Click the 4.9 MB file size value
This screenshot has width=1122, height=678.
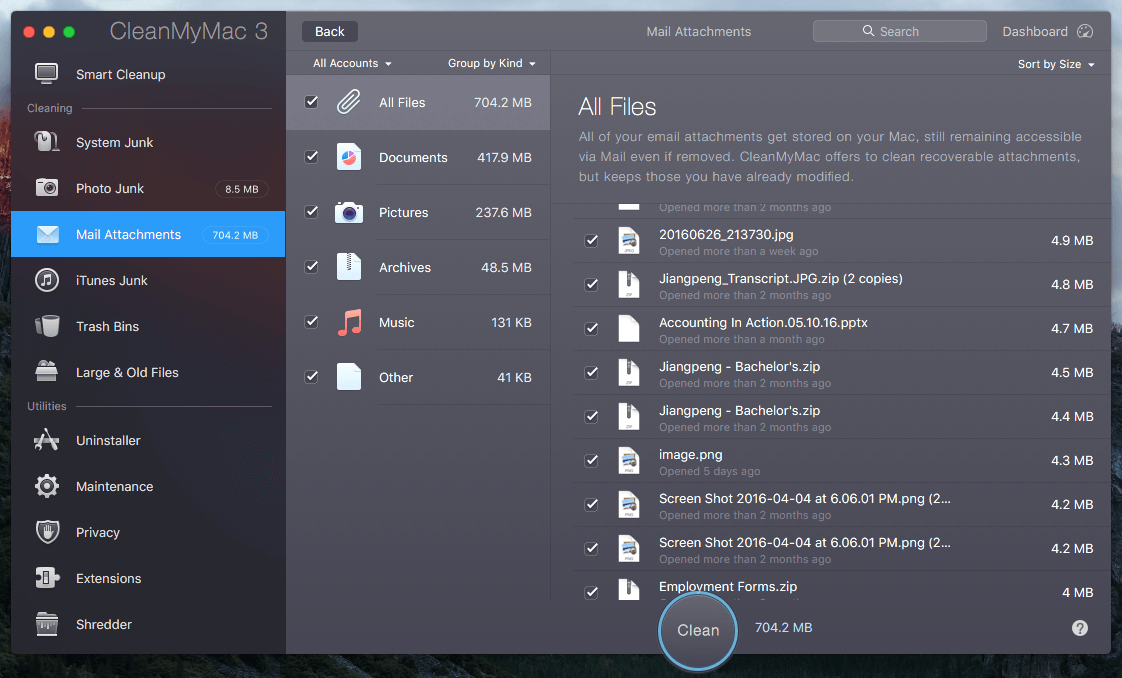tap(1072, 240)
